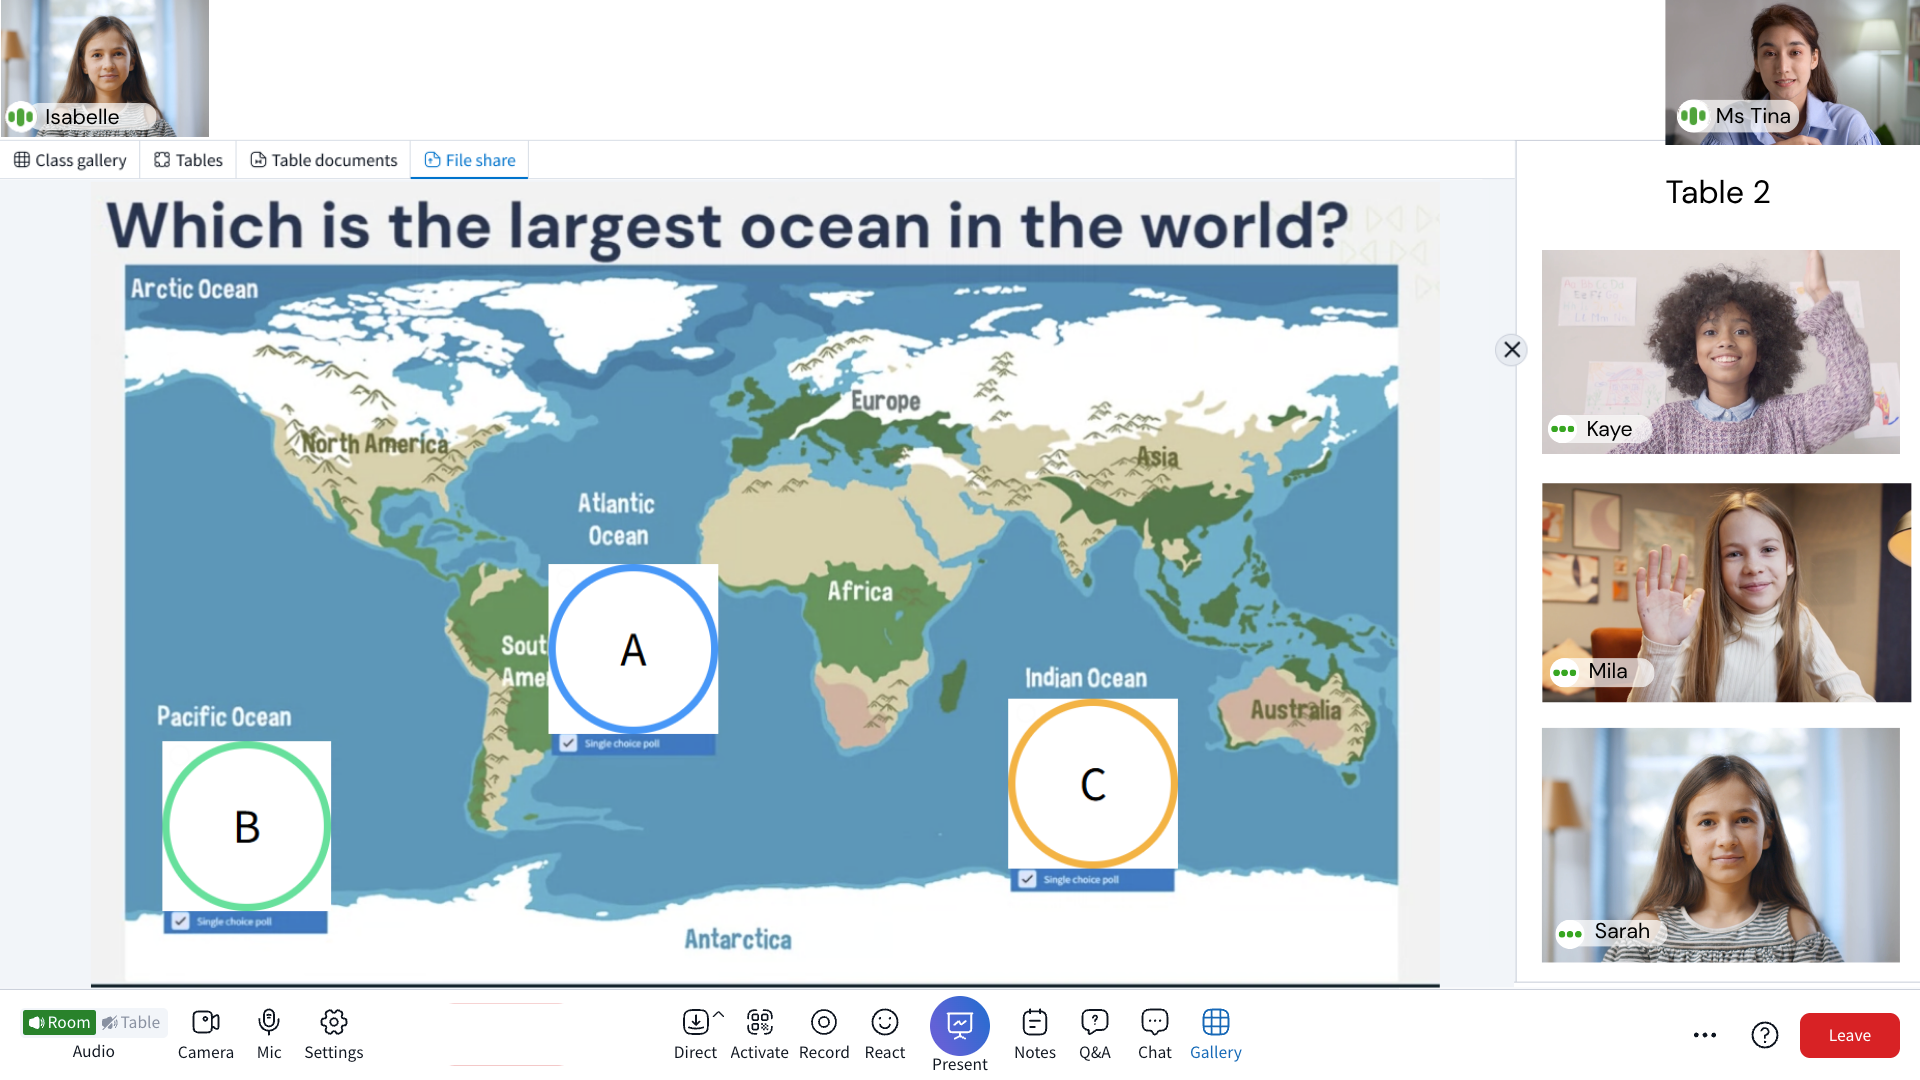Switch audio to Room
This screenshot has width=1920, height=1080.
point(59,1022)
